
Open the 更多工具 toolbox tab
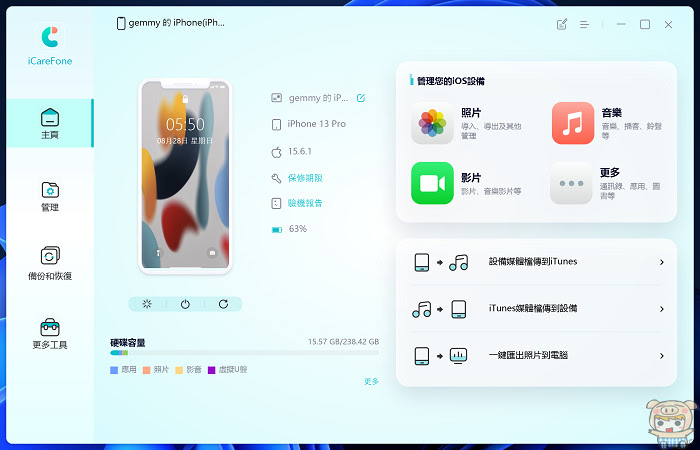[50, 333]
